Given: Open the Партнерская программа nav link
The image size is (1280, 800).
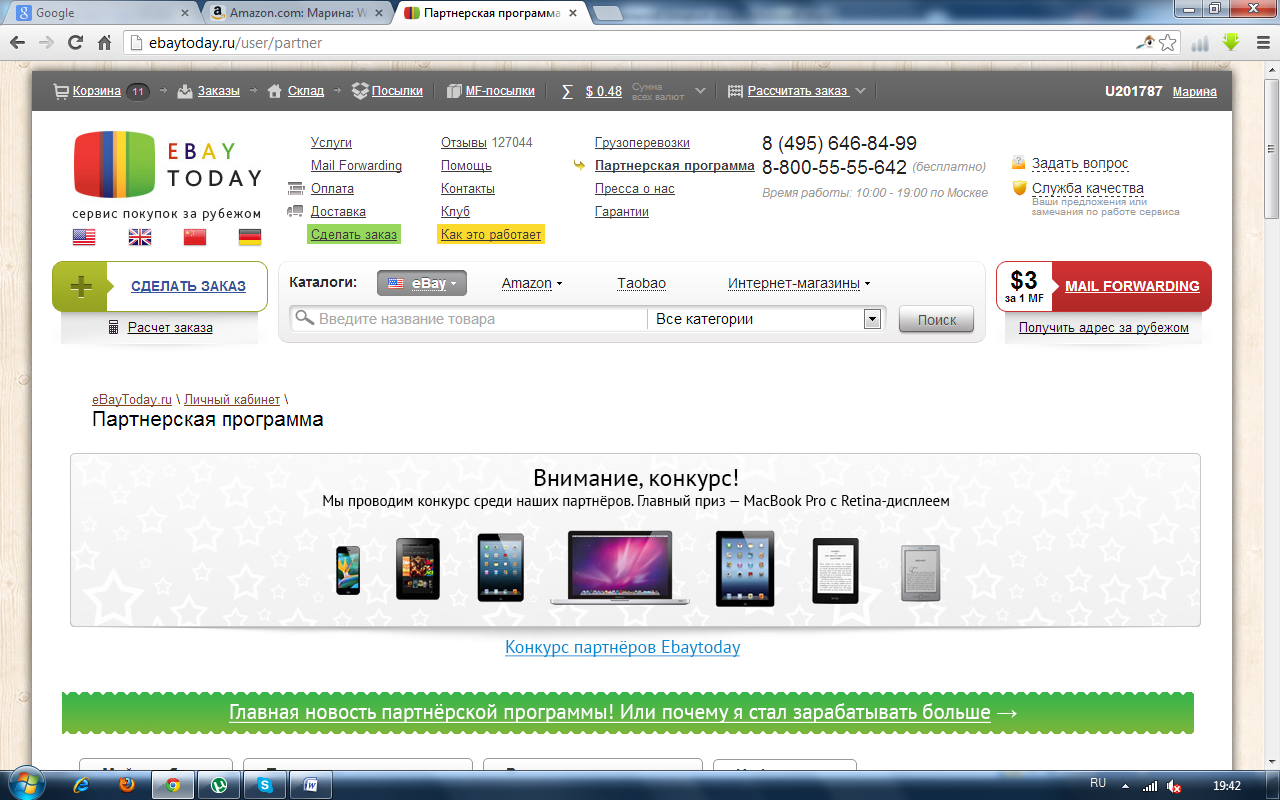Looking at the screenshot, I should tap(674, 166).
